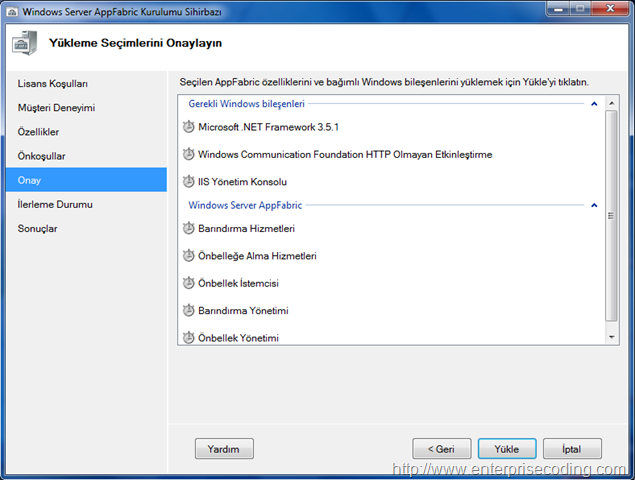The width and height of the screenshot is (635, 480).
Task: Click the component list scrollbar thumb
Action: [x=612, y=215]
